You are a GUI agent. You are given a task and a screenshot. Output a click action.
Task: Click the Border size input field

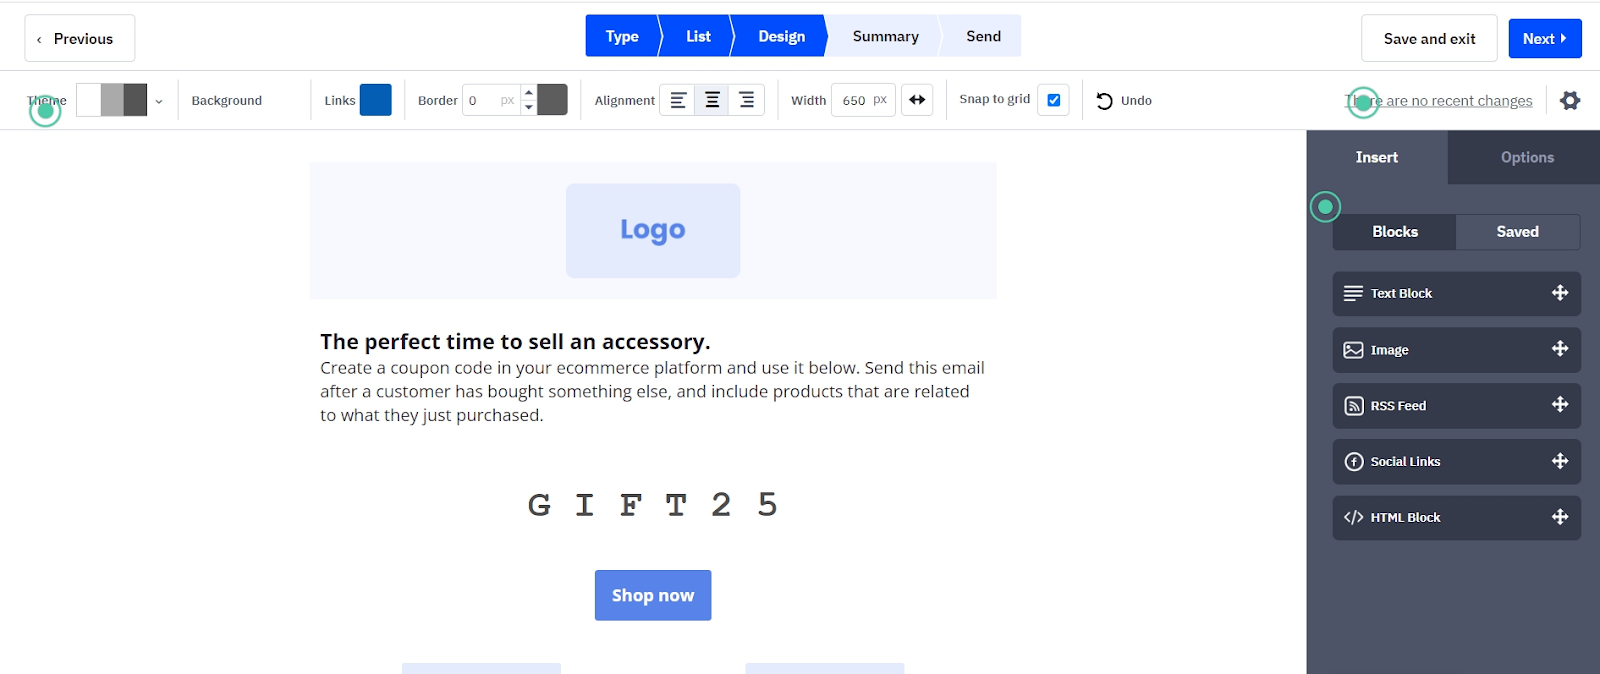(491, 100)
